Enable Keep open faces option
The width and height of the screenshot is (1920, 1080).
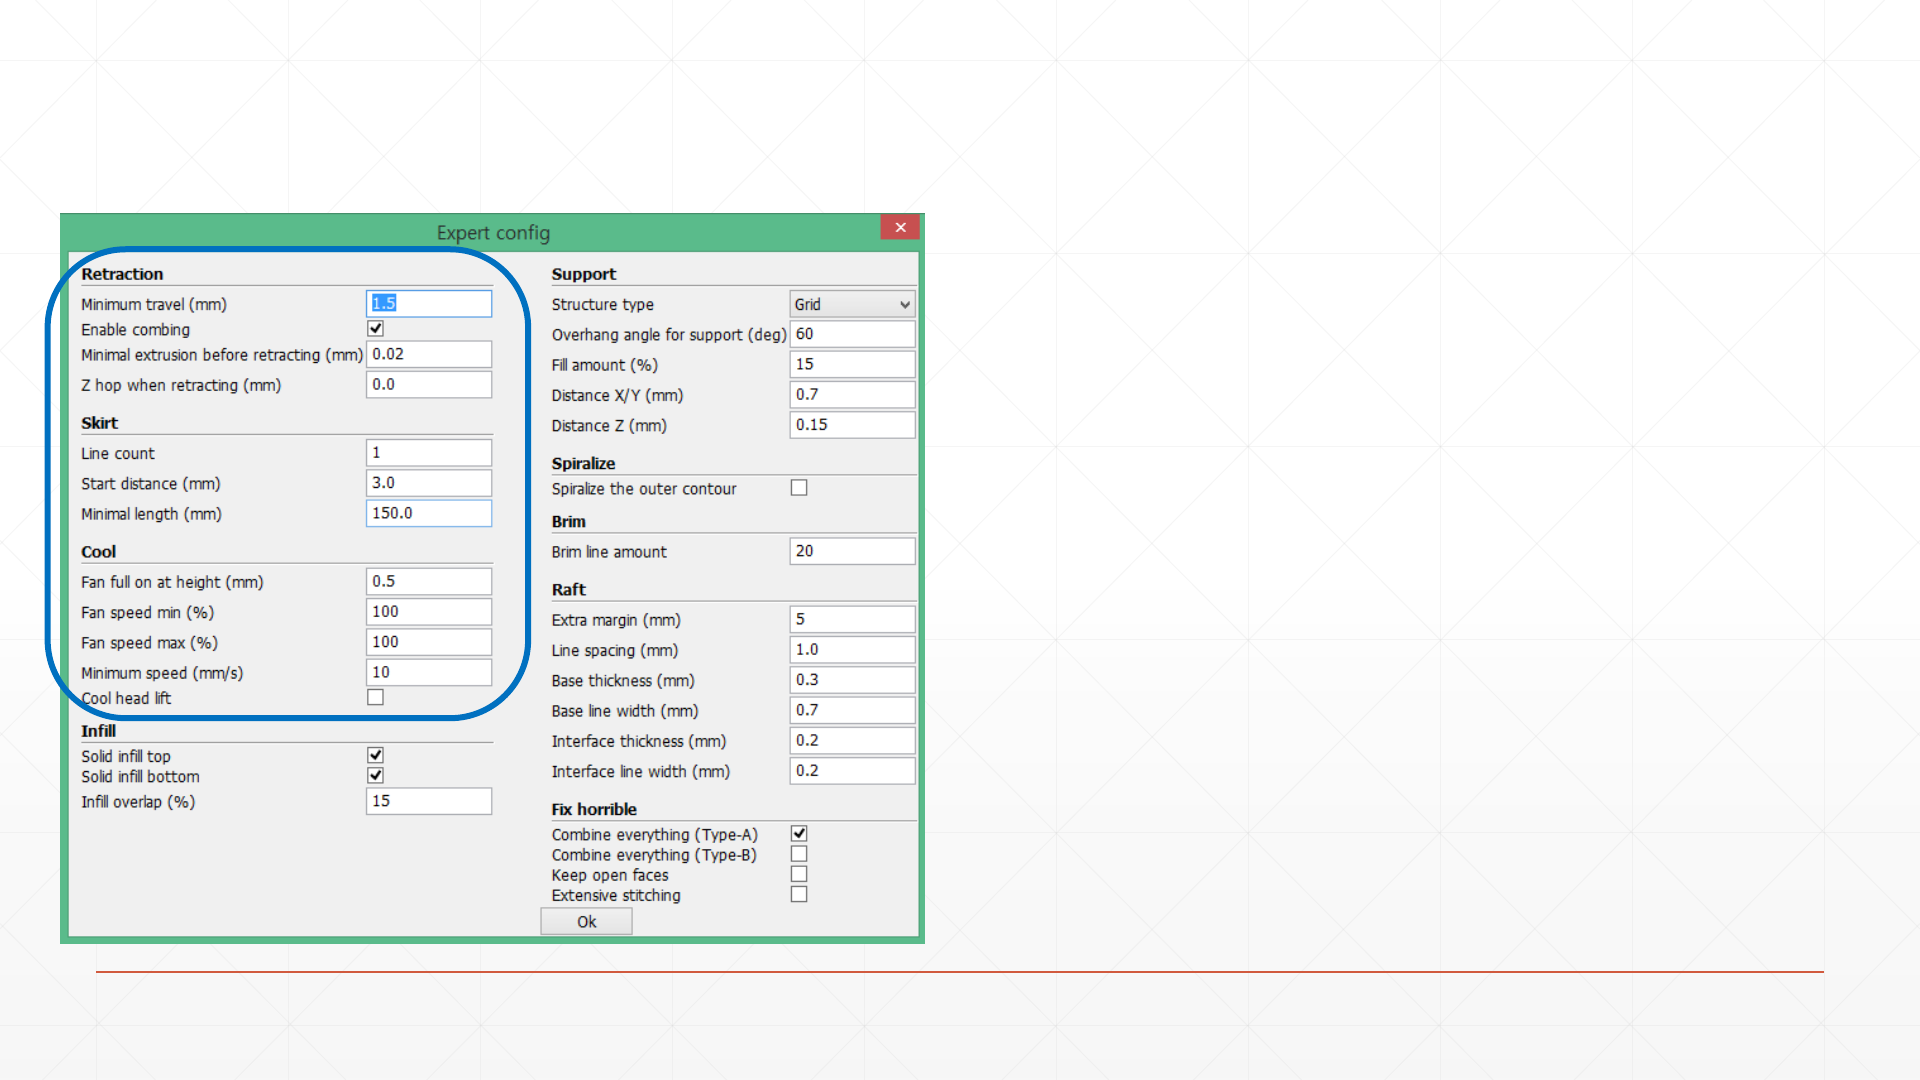(799, 875)
